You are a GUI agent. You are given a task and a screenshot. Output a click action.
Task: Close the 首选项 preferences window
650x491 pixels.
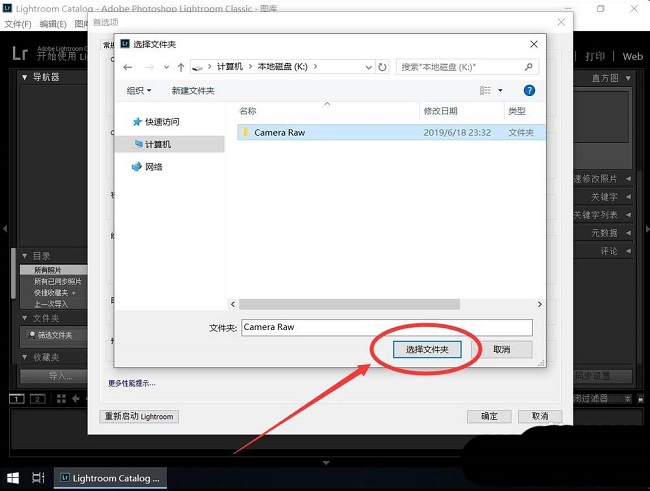[x=561, y=22]
